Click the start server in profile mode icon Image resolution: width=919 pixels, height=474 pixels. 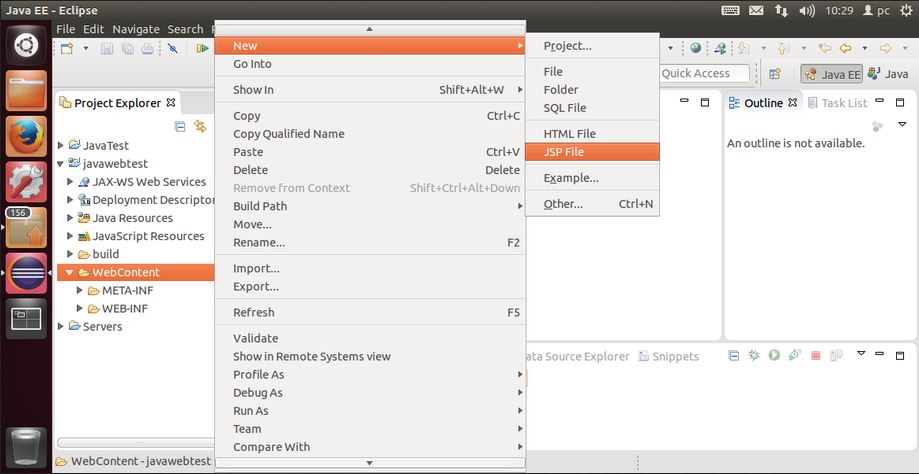click(795, 355)
